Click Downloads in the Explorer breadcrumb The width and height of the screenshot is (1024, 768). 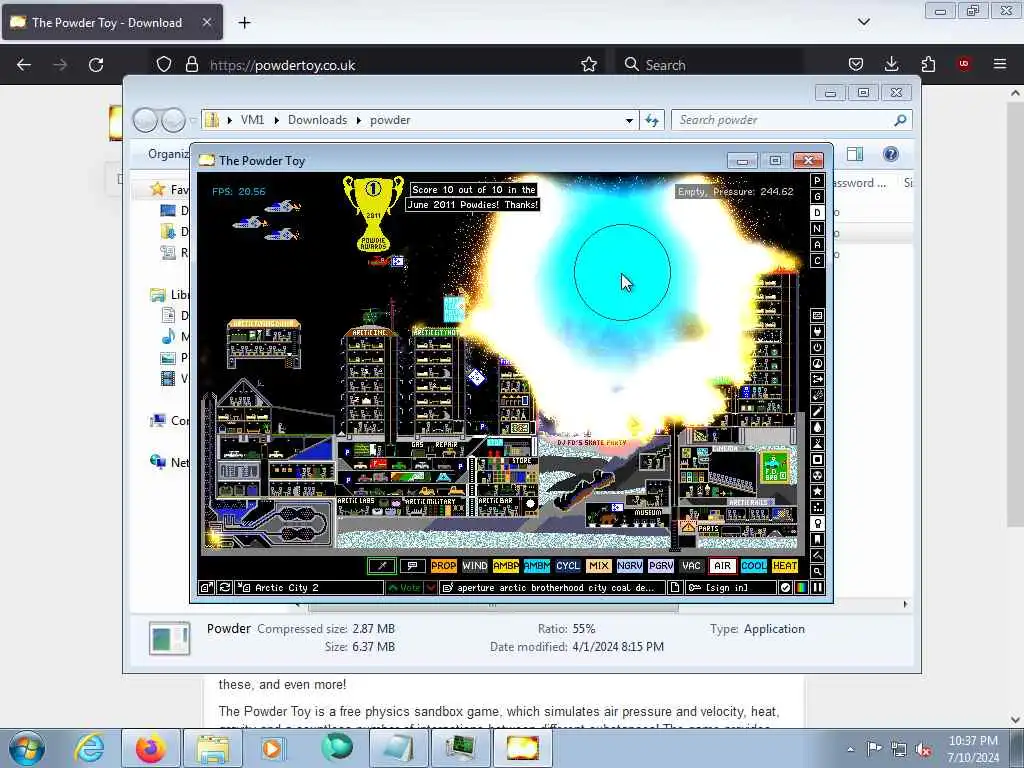317,120
